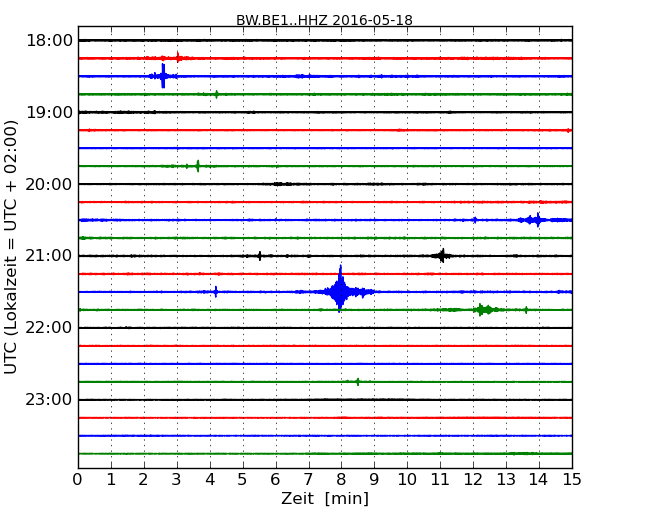Image resolution: width=650 pixels, height=520 pixels.
Task: Click x-axis tick label 13
Action: tap(506, 480)
